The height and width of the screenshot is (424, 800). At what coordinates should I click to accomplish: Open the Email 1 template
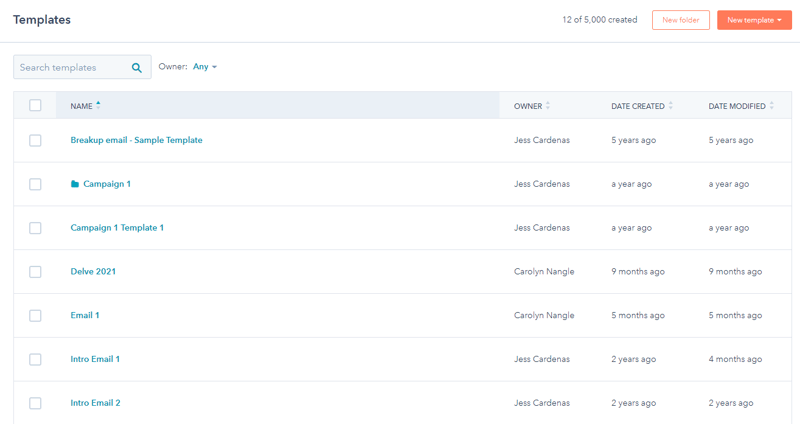point(85,315)
